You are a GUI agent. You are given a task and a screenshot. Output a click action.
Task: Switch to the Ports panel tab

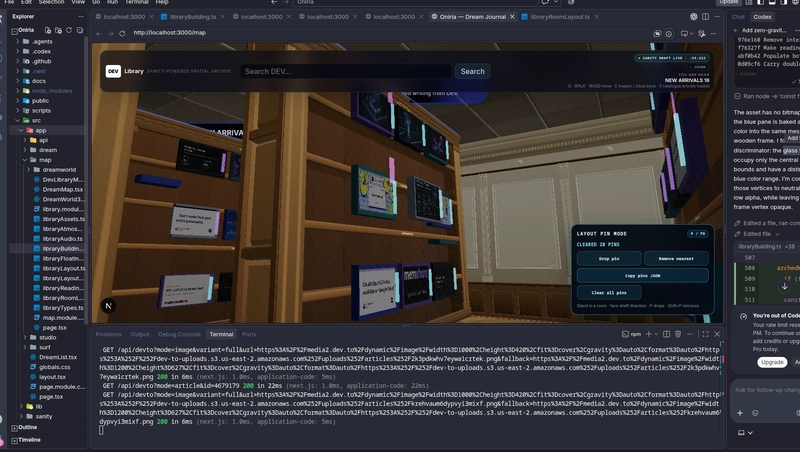(x=249, y=334)
